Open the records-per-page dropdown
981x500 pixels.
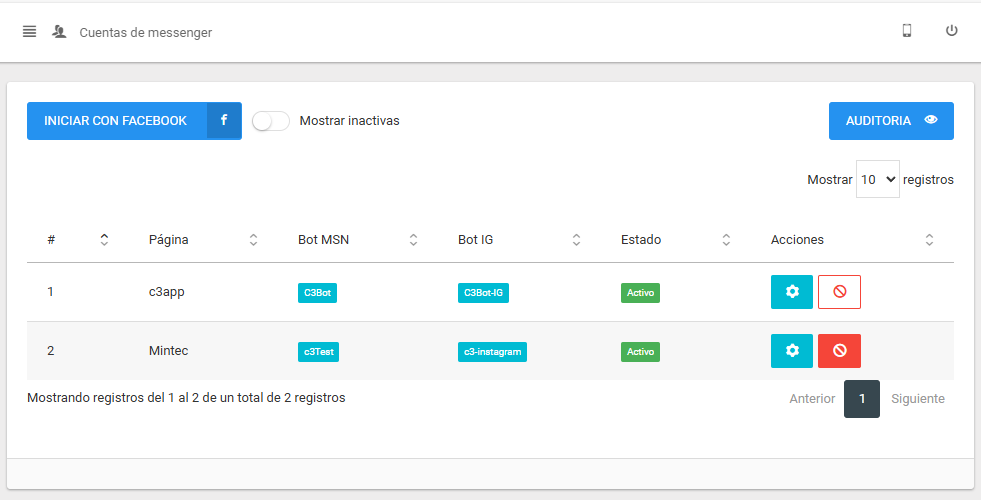[x=877, y=180]
